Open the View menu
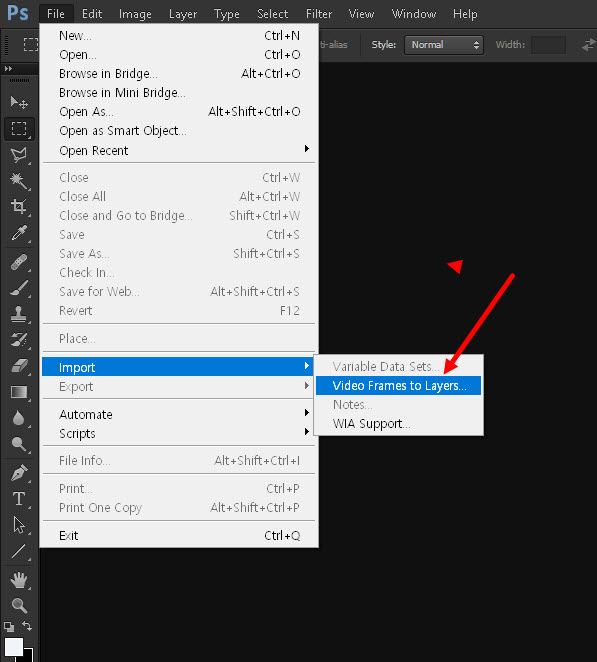This screenshot has height=662, width=597. [x=361, y=14]
